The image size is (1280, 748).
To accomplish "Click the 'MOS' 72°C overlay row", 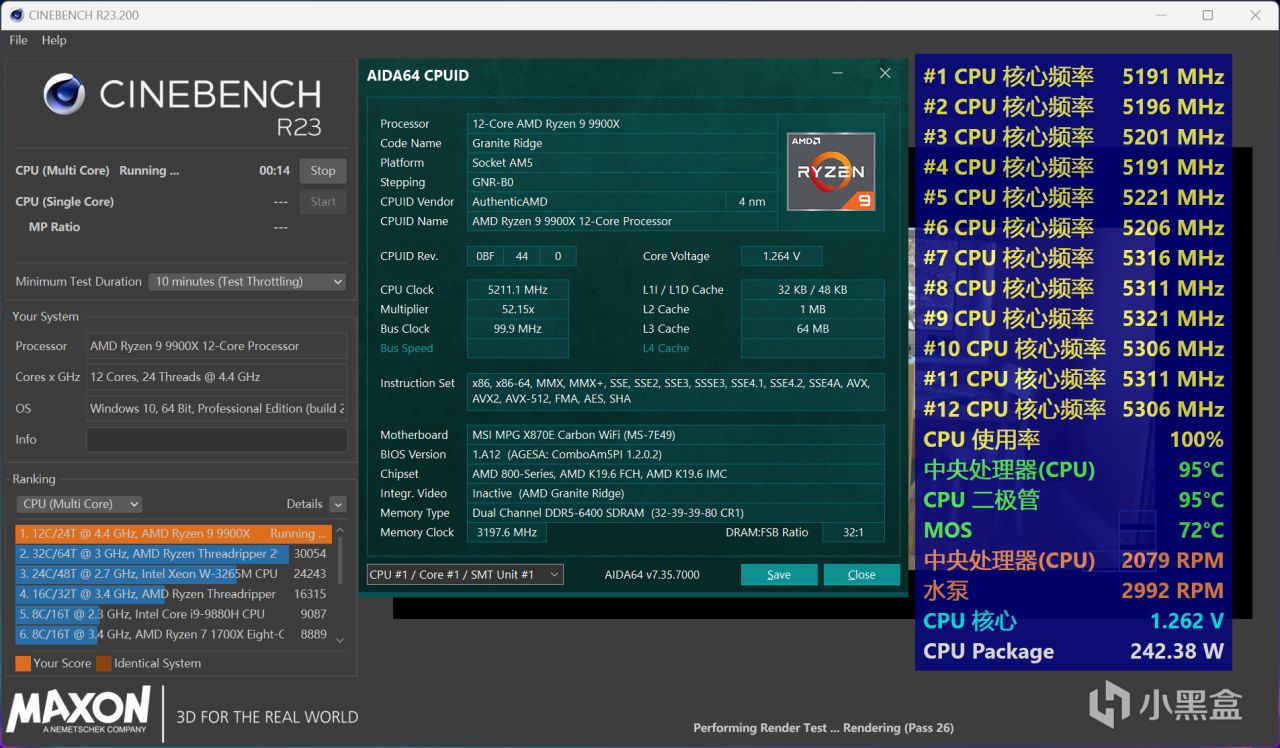I will point(1073,530).
